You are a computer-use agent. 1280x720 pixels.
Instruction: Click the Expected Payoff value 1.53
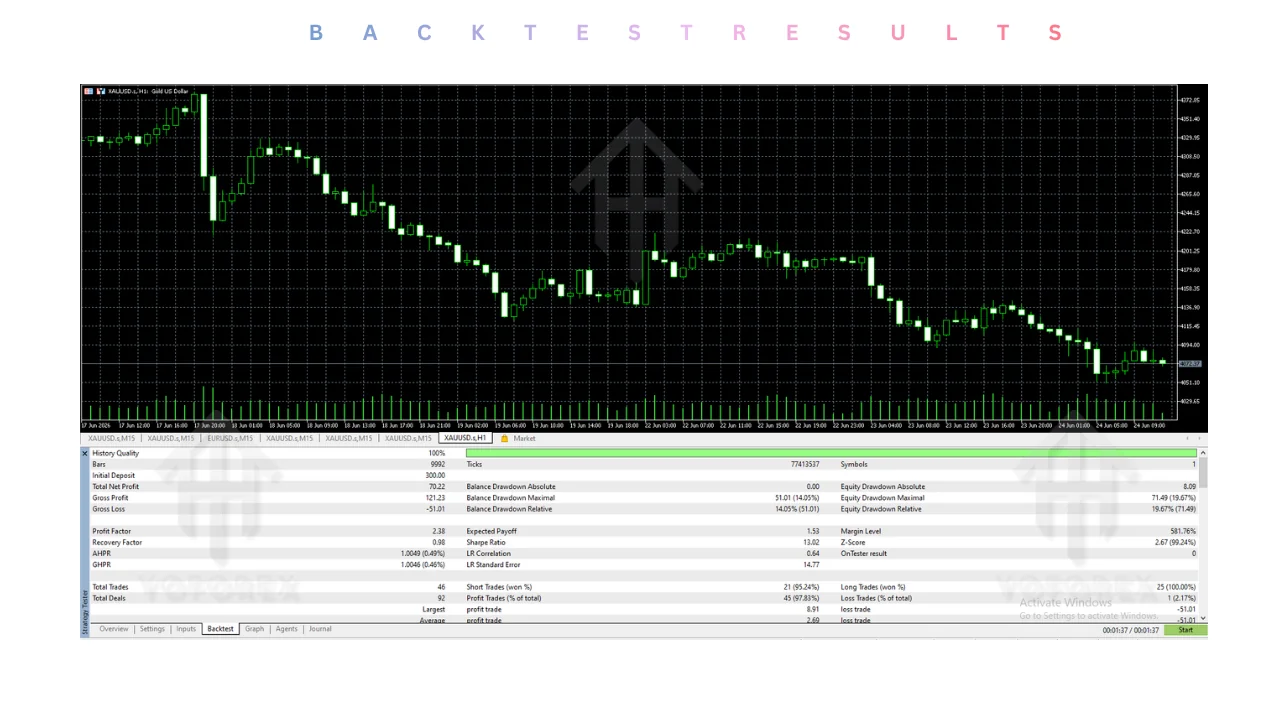tap(813, 531)
